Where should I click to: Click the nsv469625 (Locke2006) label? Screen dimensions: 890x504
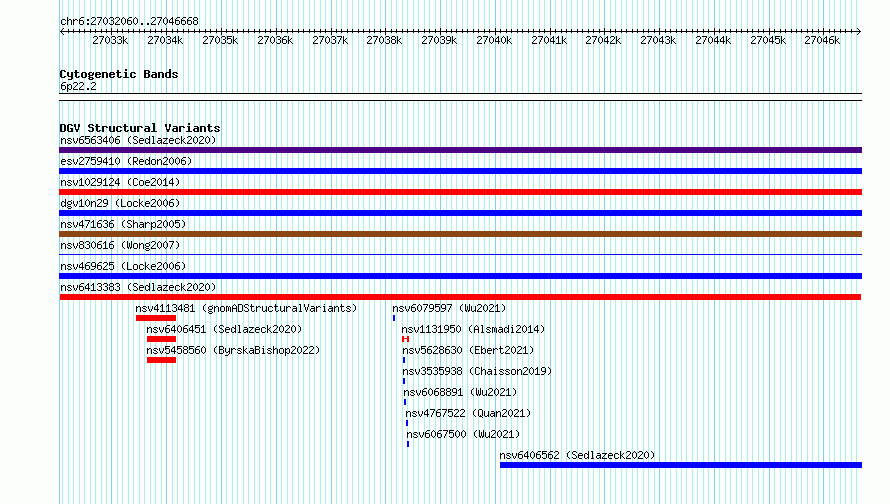point(123,266)
